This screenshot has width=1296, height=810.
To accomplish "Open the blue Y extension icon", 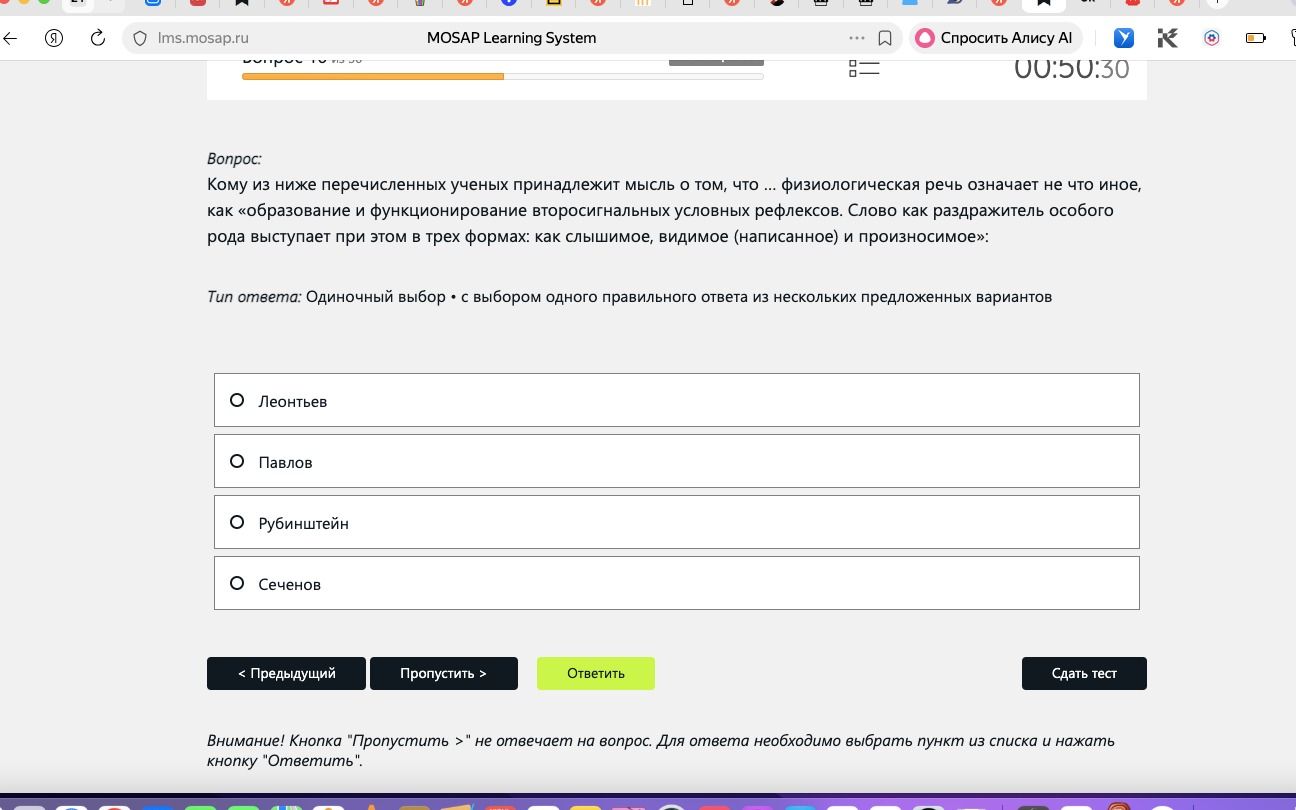I will (x=1124, y=38).
